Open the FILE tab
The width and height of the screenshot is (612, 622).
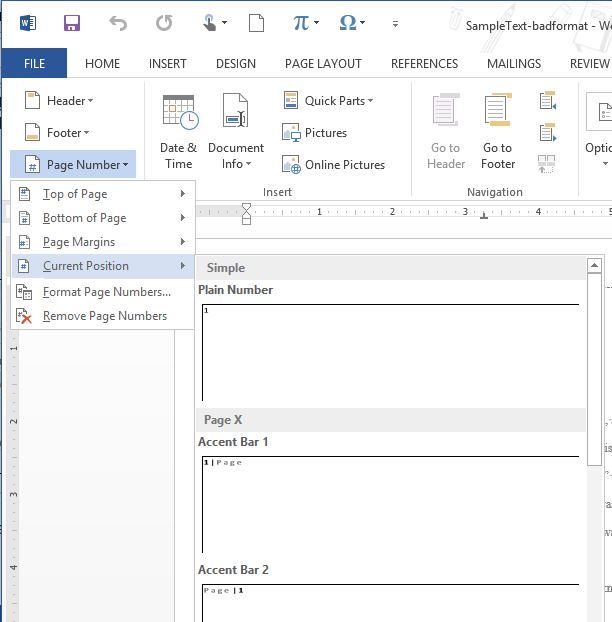click(34, 63)
